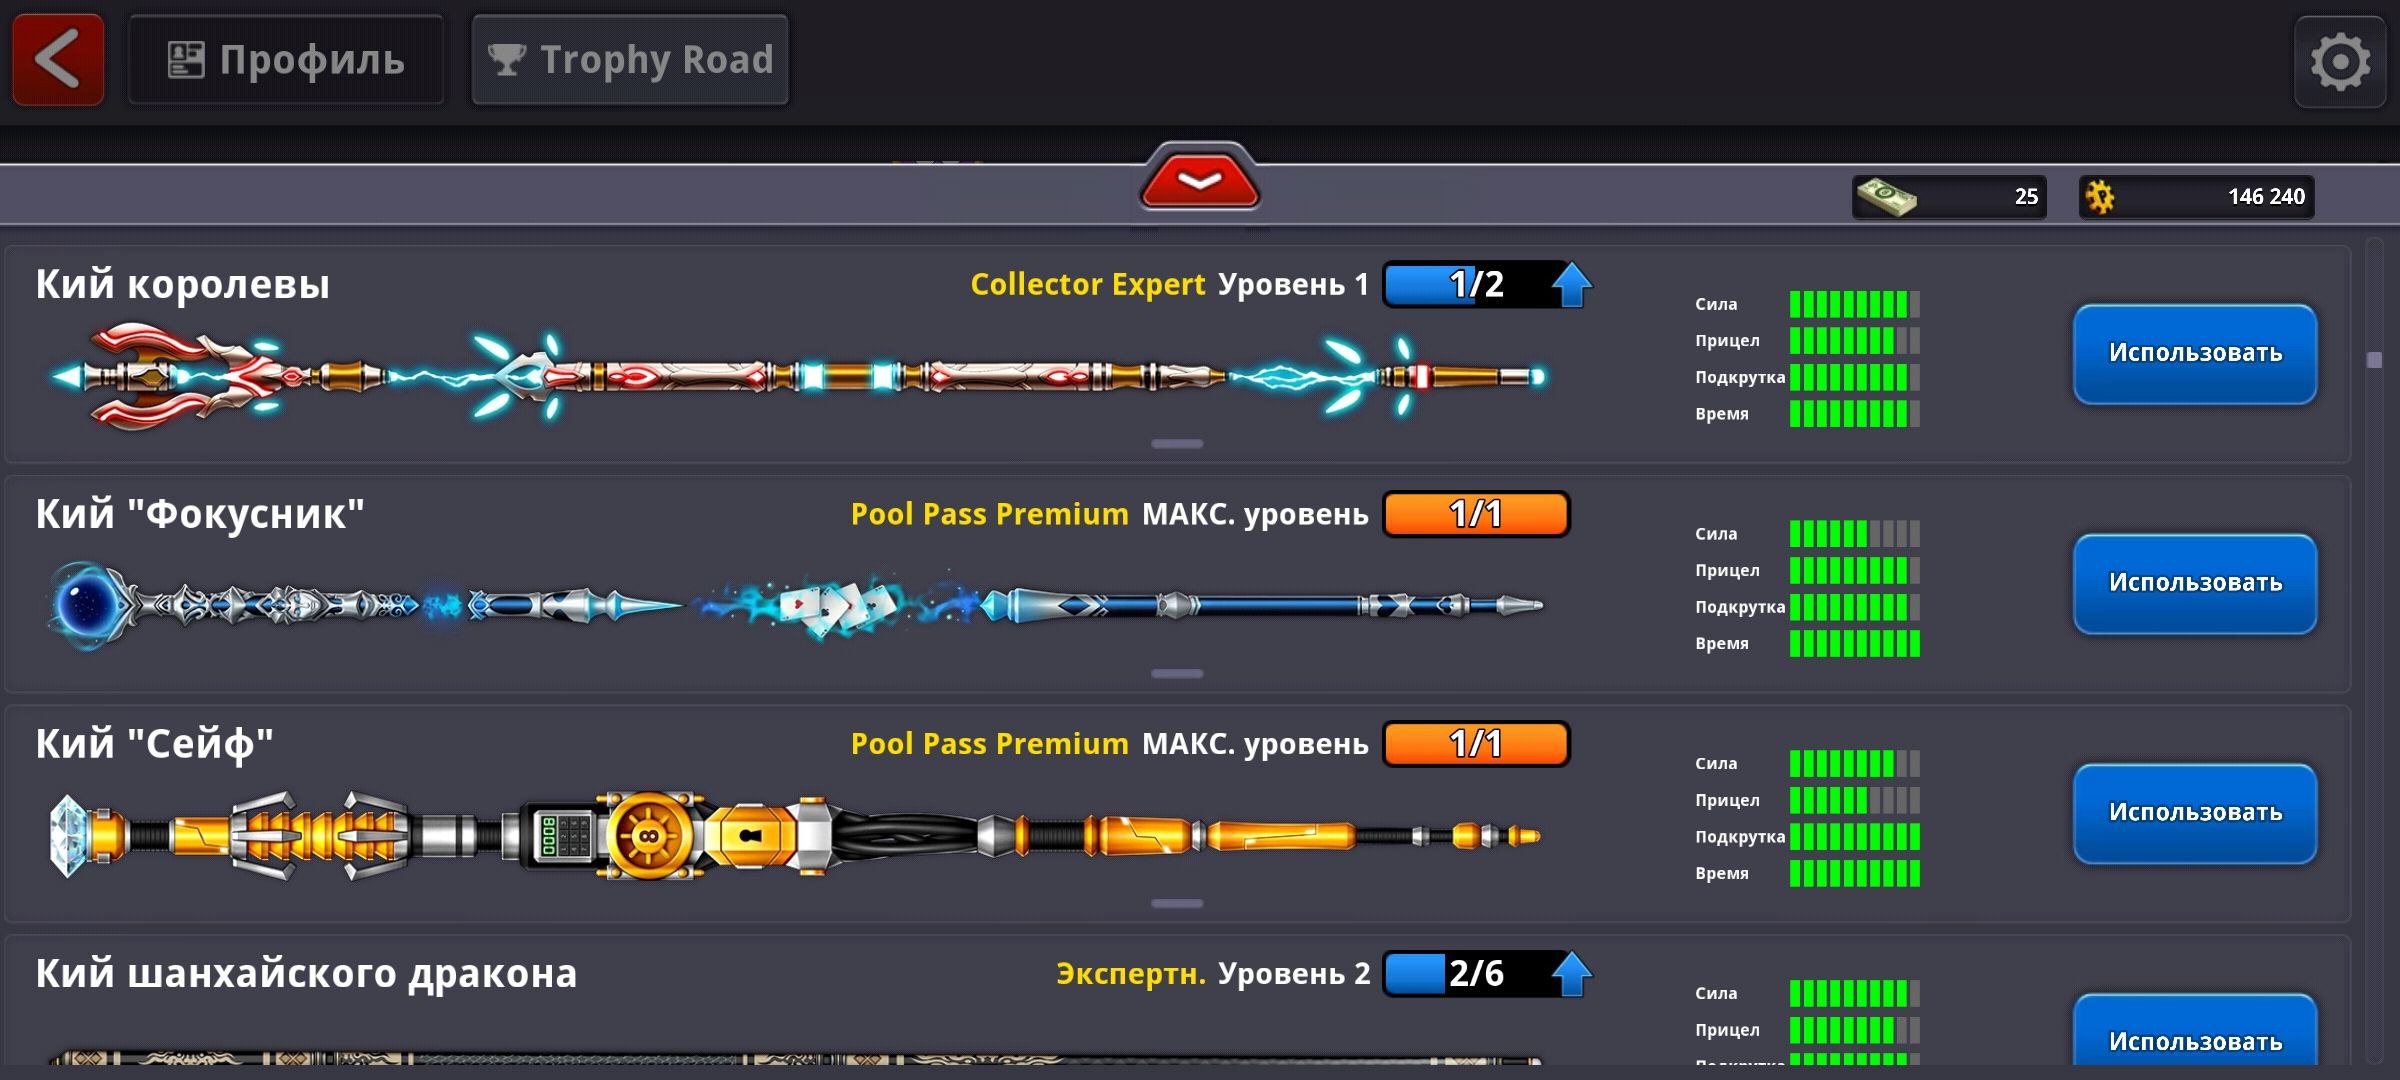The width and height of the screenshot is (2400, 1080).
Task: Expand details handle under Кий королевы
Action: coord(1177,444)
